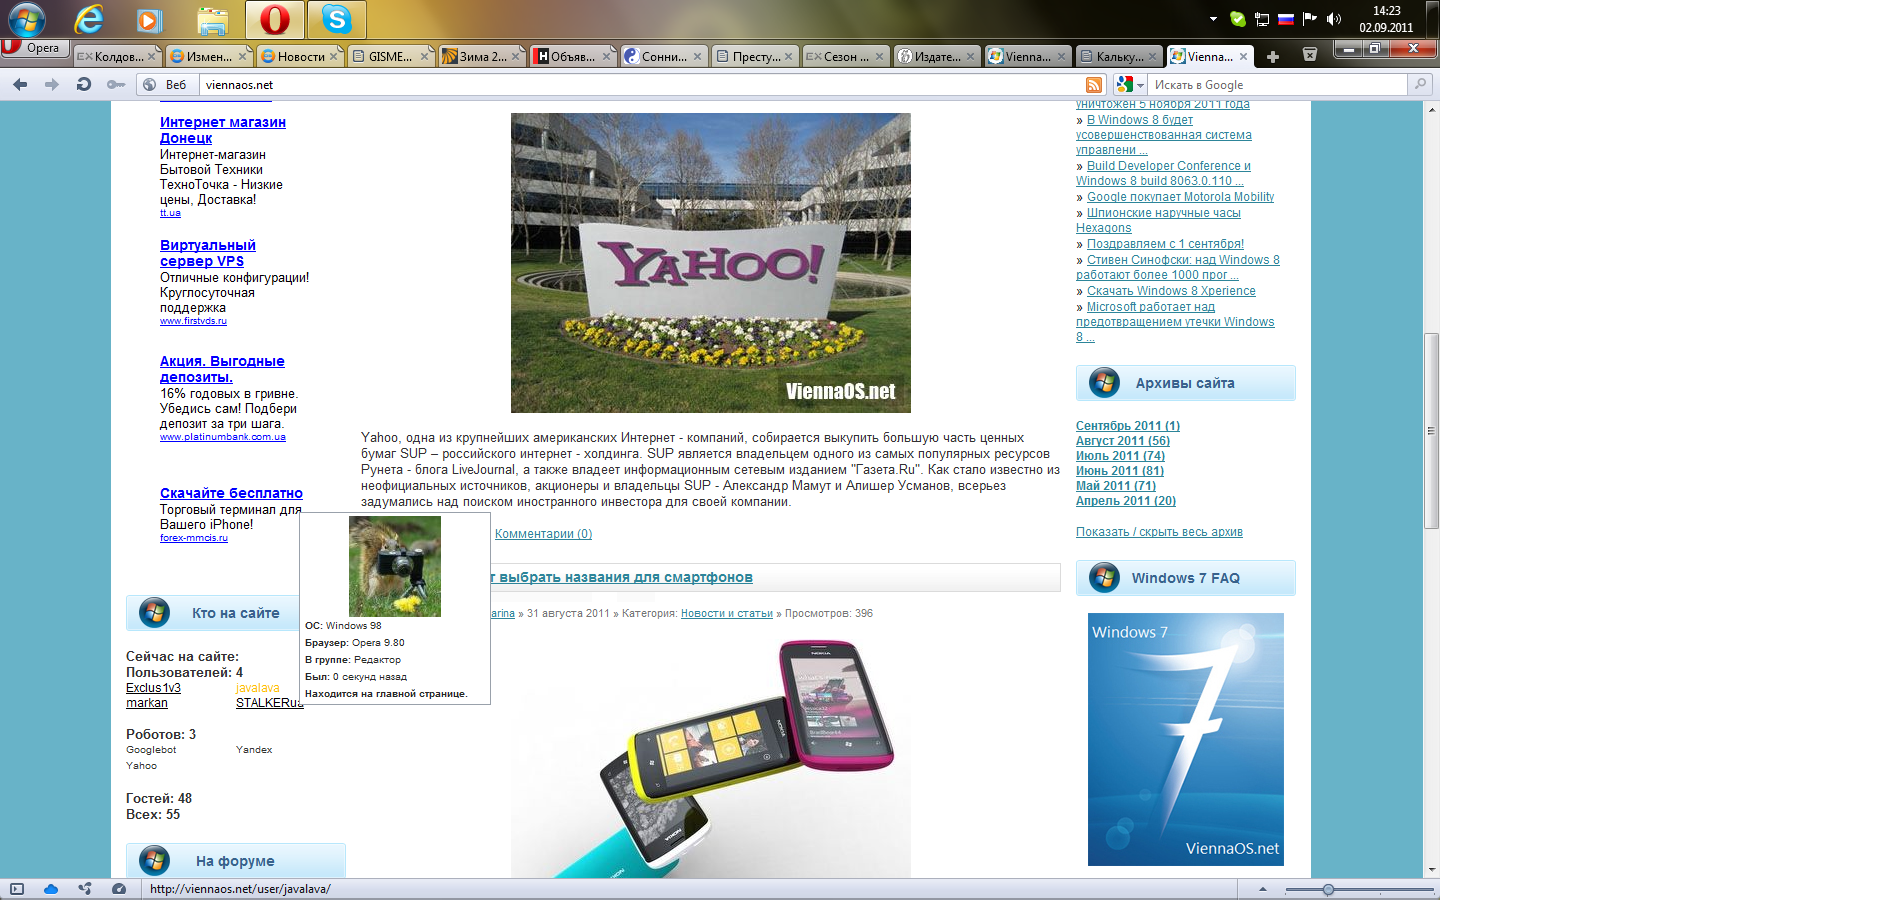Switch to the Зима 2... tab
The width and height of the screenshot is (1888, 900).
(481, 56)
